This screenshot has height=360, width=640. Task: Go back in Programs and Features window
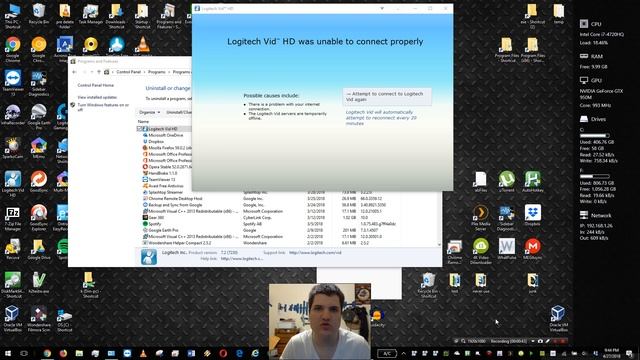point(74,72)
